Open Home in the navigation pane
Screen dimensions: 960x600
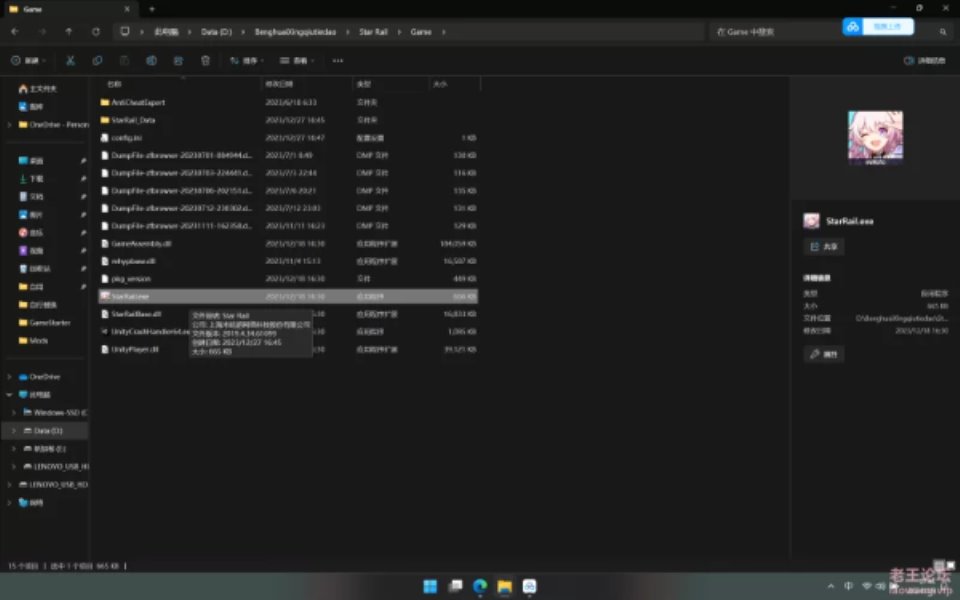pyautogui.click(x=38, y=89)
